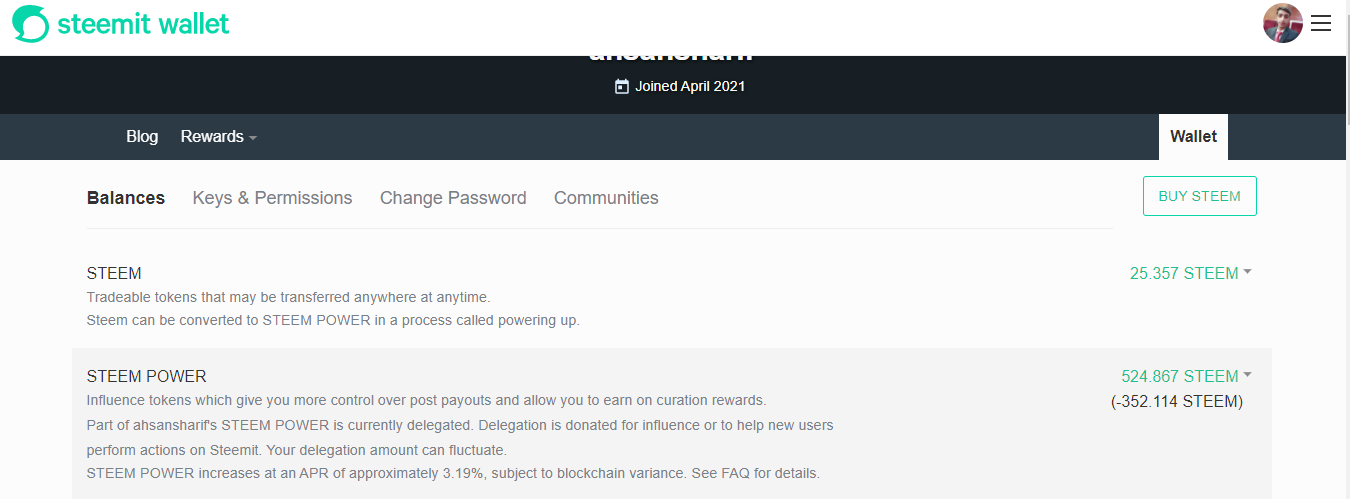The image size is (1350, 499).
Task: Click the "steemit wallet" wordmark text
Action: (x=144, y=24)
